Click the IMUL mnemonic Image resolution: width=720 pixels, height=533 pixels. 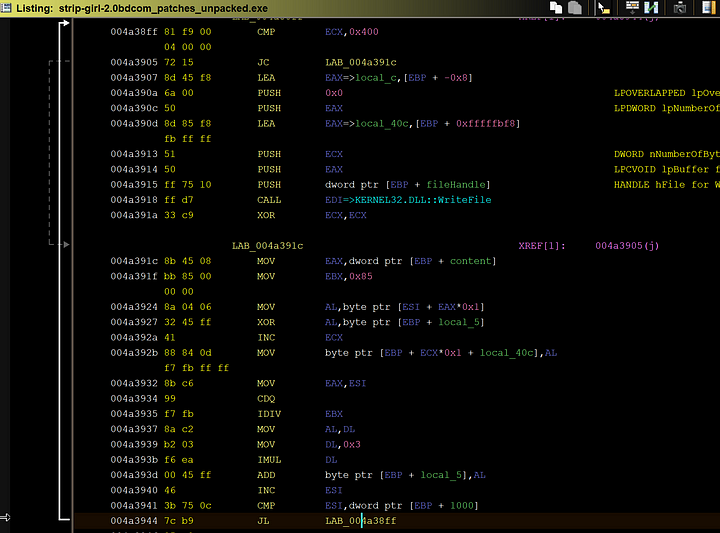click(269, 460)
